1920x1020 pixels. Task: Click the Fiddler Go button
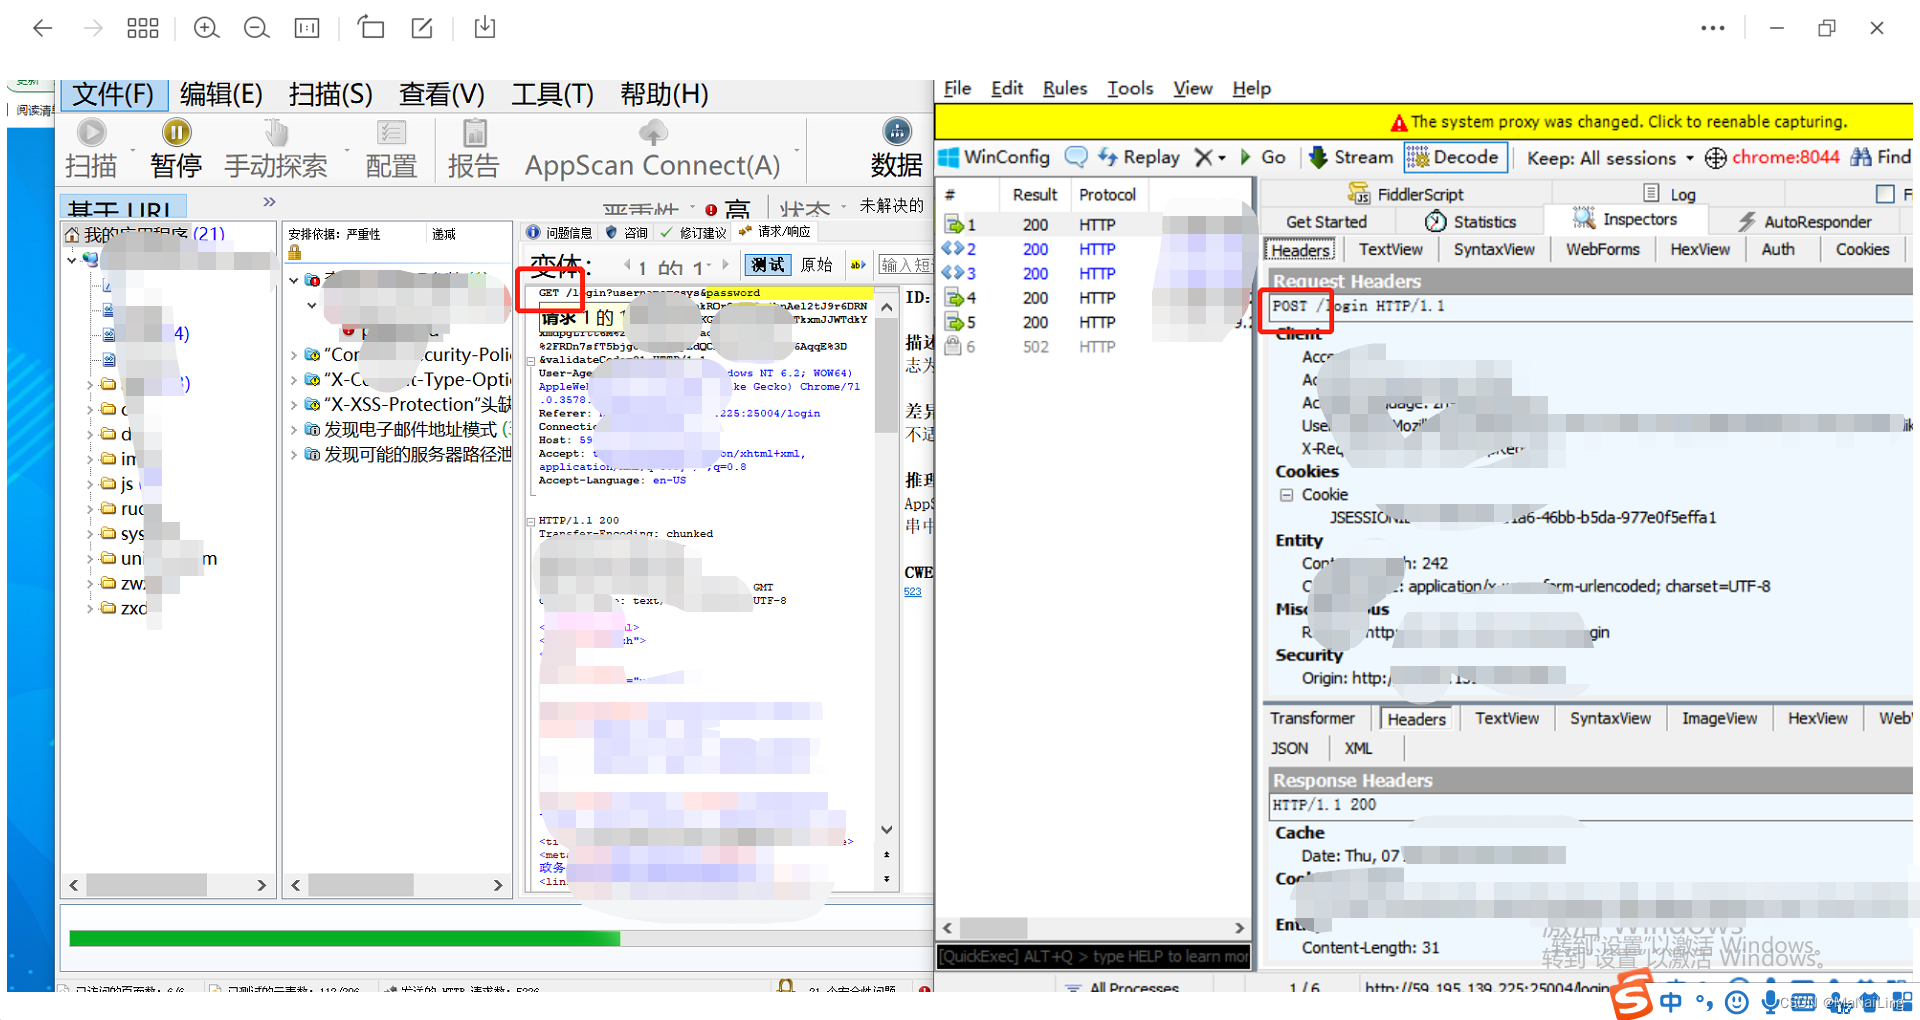pos(1263,157)
